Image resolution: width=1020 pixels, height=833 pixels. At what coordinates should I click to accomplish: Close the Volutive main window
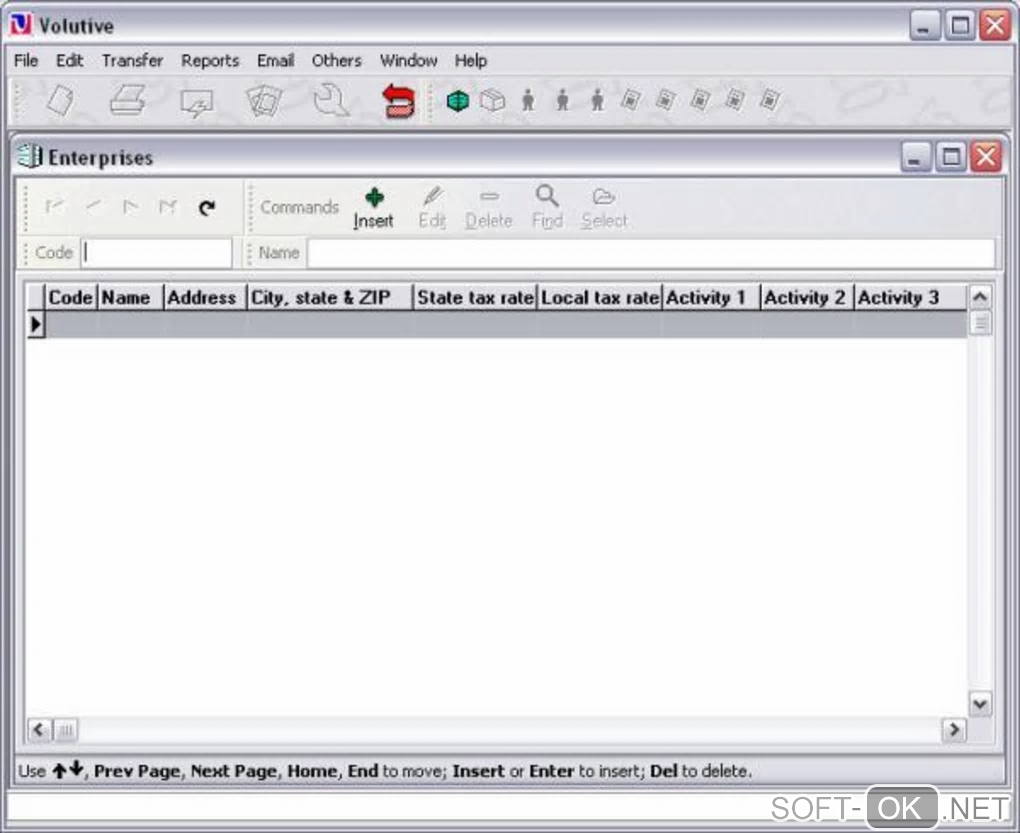(995, 25)
